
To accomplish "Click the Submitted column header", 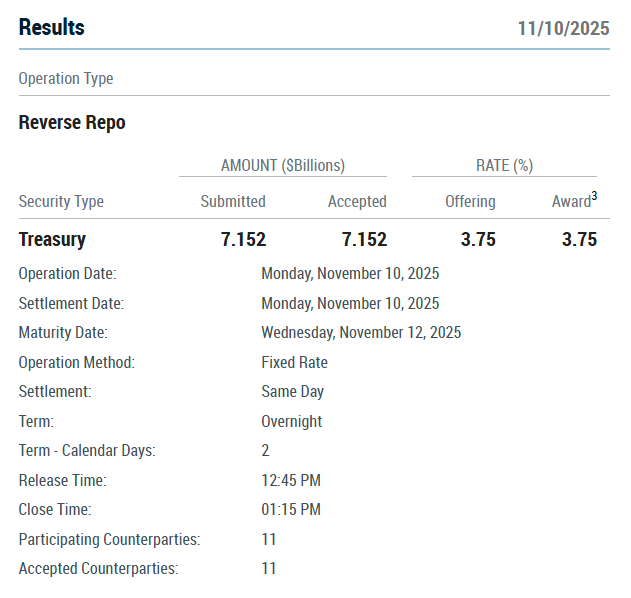I will click(233, 201).
